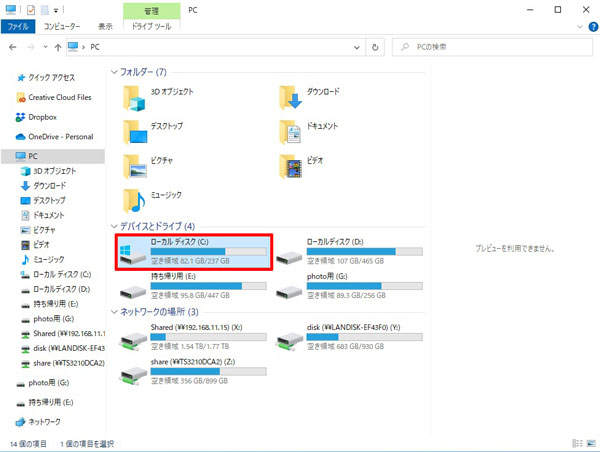Select 3D オブジェクト in navigation tree
Image resolution: width=600 pixels, height=452 pixels.
click(x=49, y=171)
